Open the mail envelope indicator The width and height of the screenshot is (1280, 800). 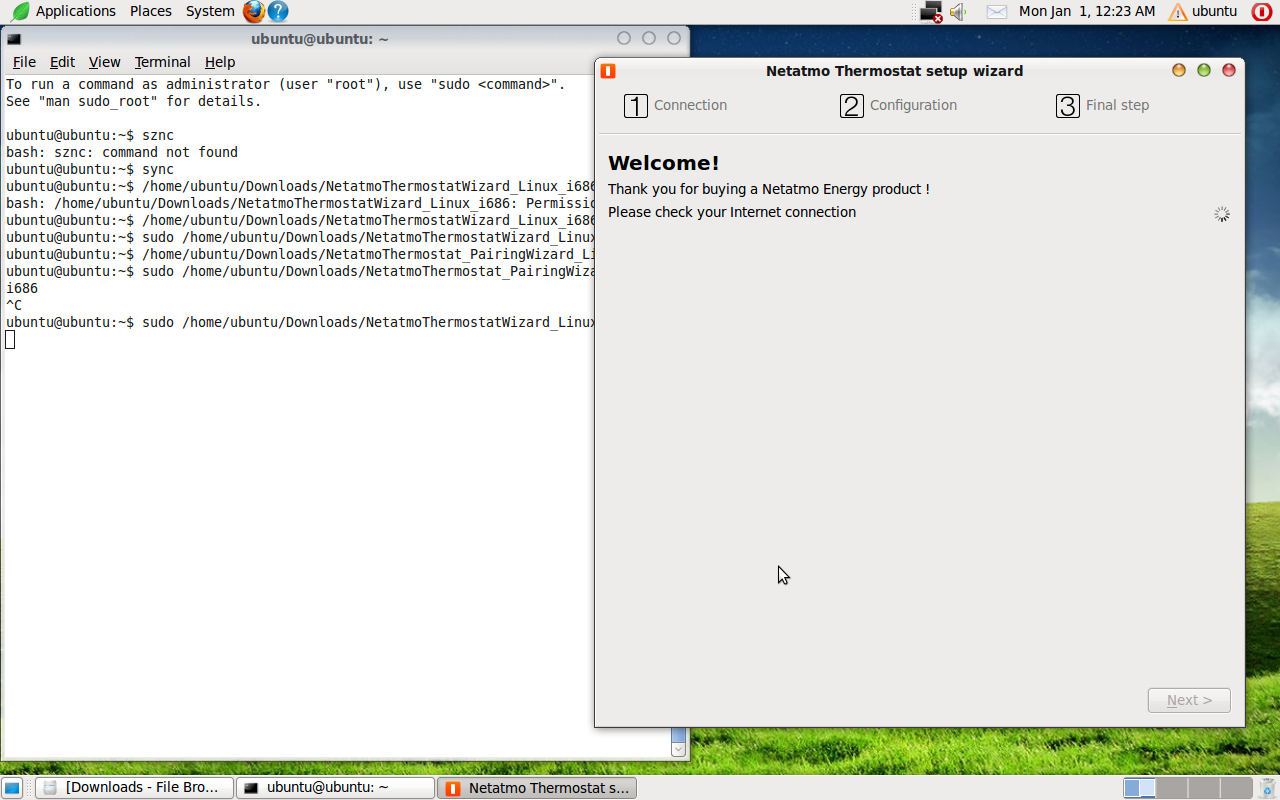coord(996,12)
